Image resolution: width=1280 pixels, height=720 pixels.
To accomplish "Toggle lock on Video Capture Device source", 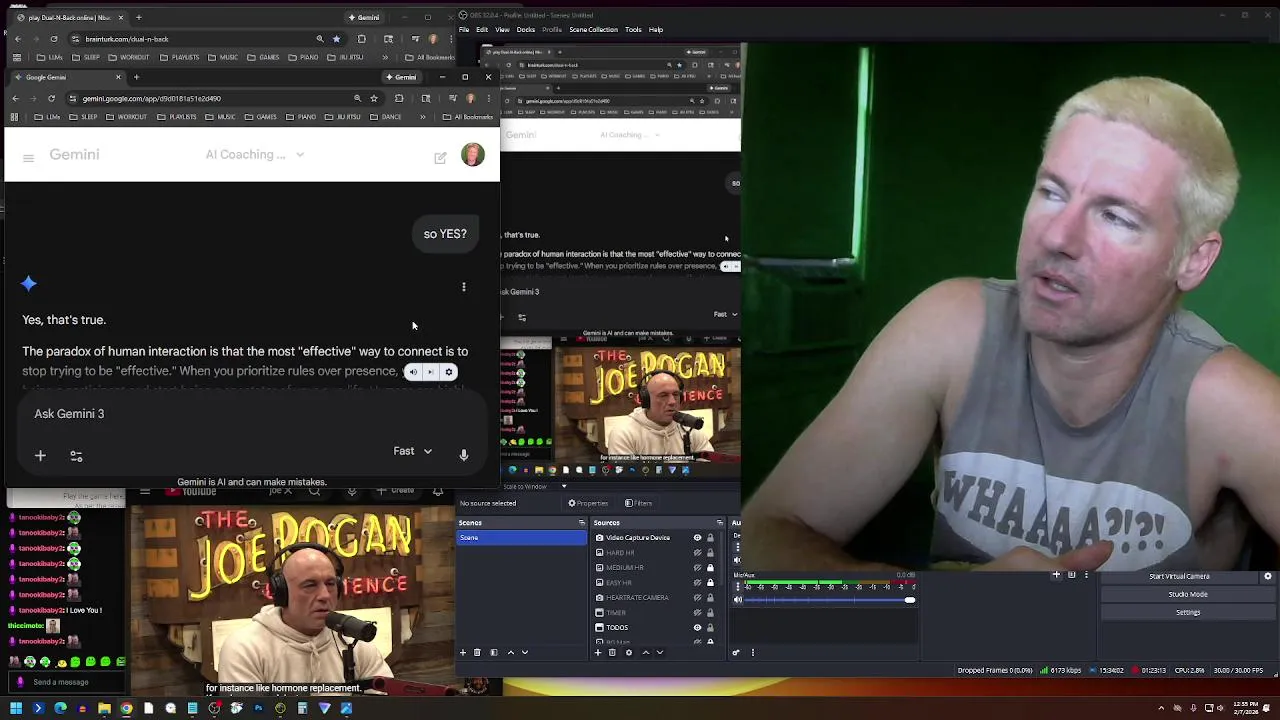I will pos(710,538).
